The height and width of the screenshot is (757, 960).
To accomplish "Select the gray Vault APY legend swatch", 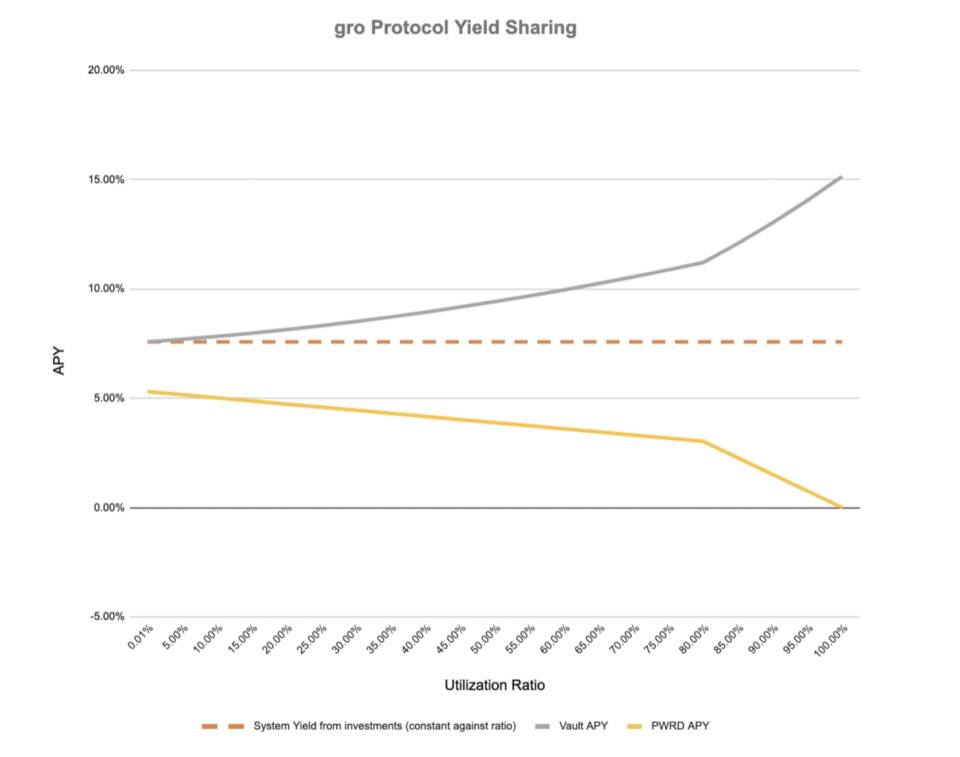I will tap(542, 726).
